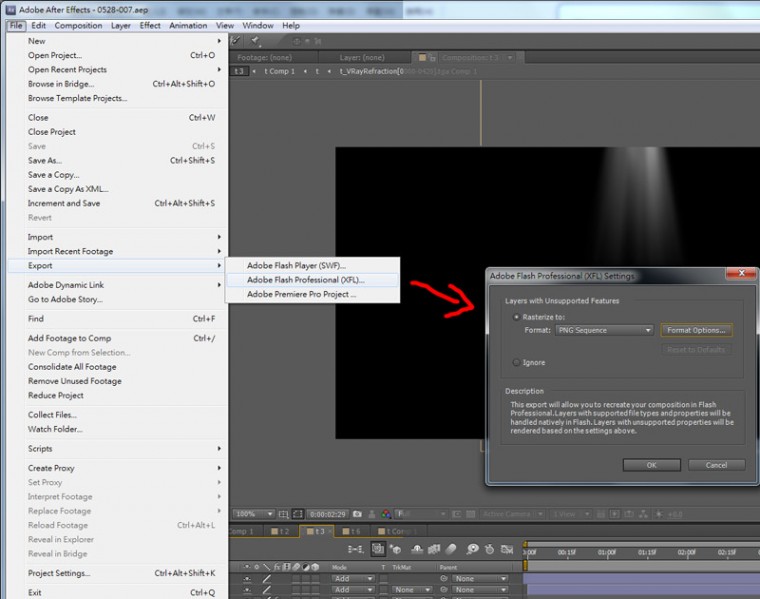This screenshot has width=760, height=599.
Task: Open the PNG Sequence format dropdown
Action: [605, 330]
